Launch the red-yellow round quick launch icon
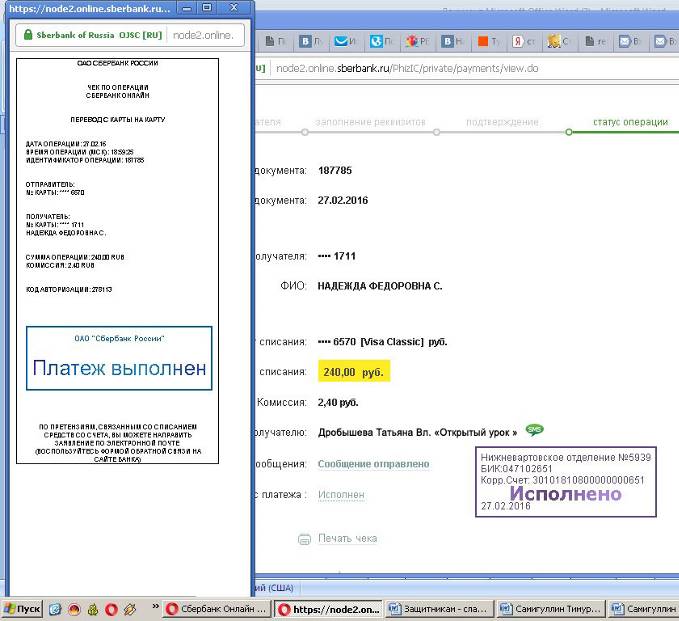Image resolution: width=679 pixels, height=621 pixels. click(x=74, y=609)
